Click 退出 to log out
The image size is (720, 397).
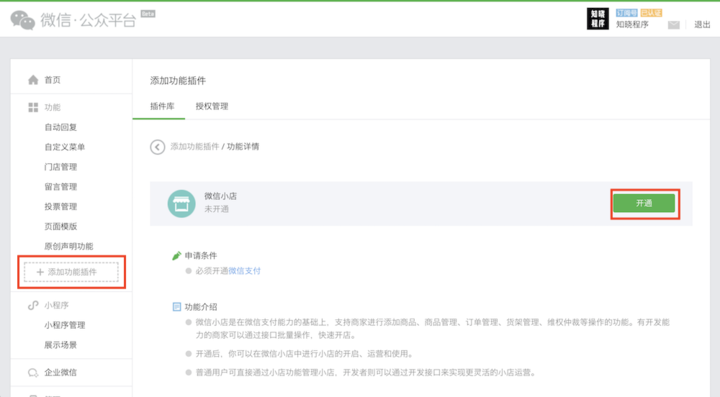tap(702, 25)
